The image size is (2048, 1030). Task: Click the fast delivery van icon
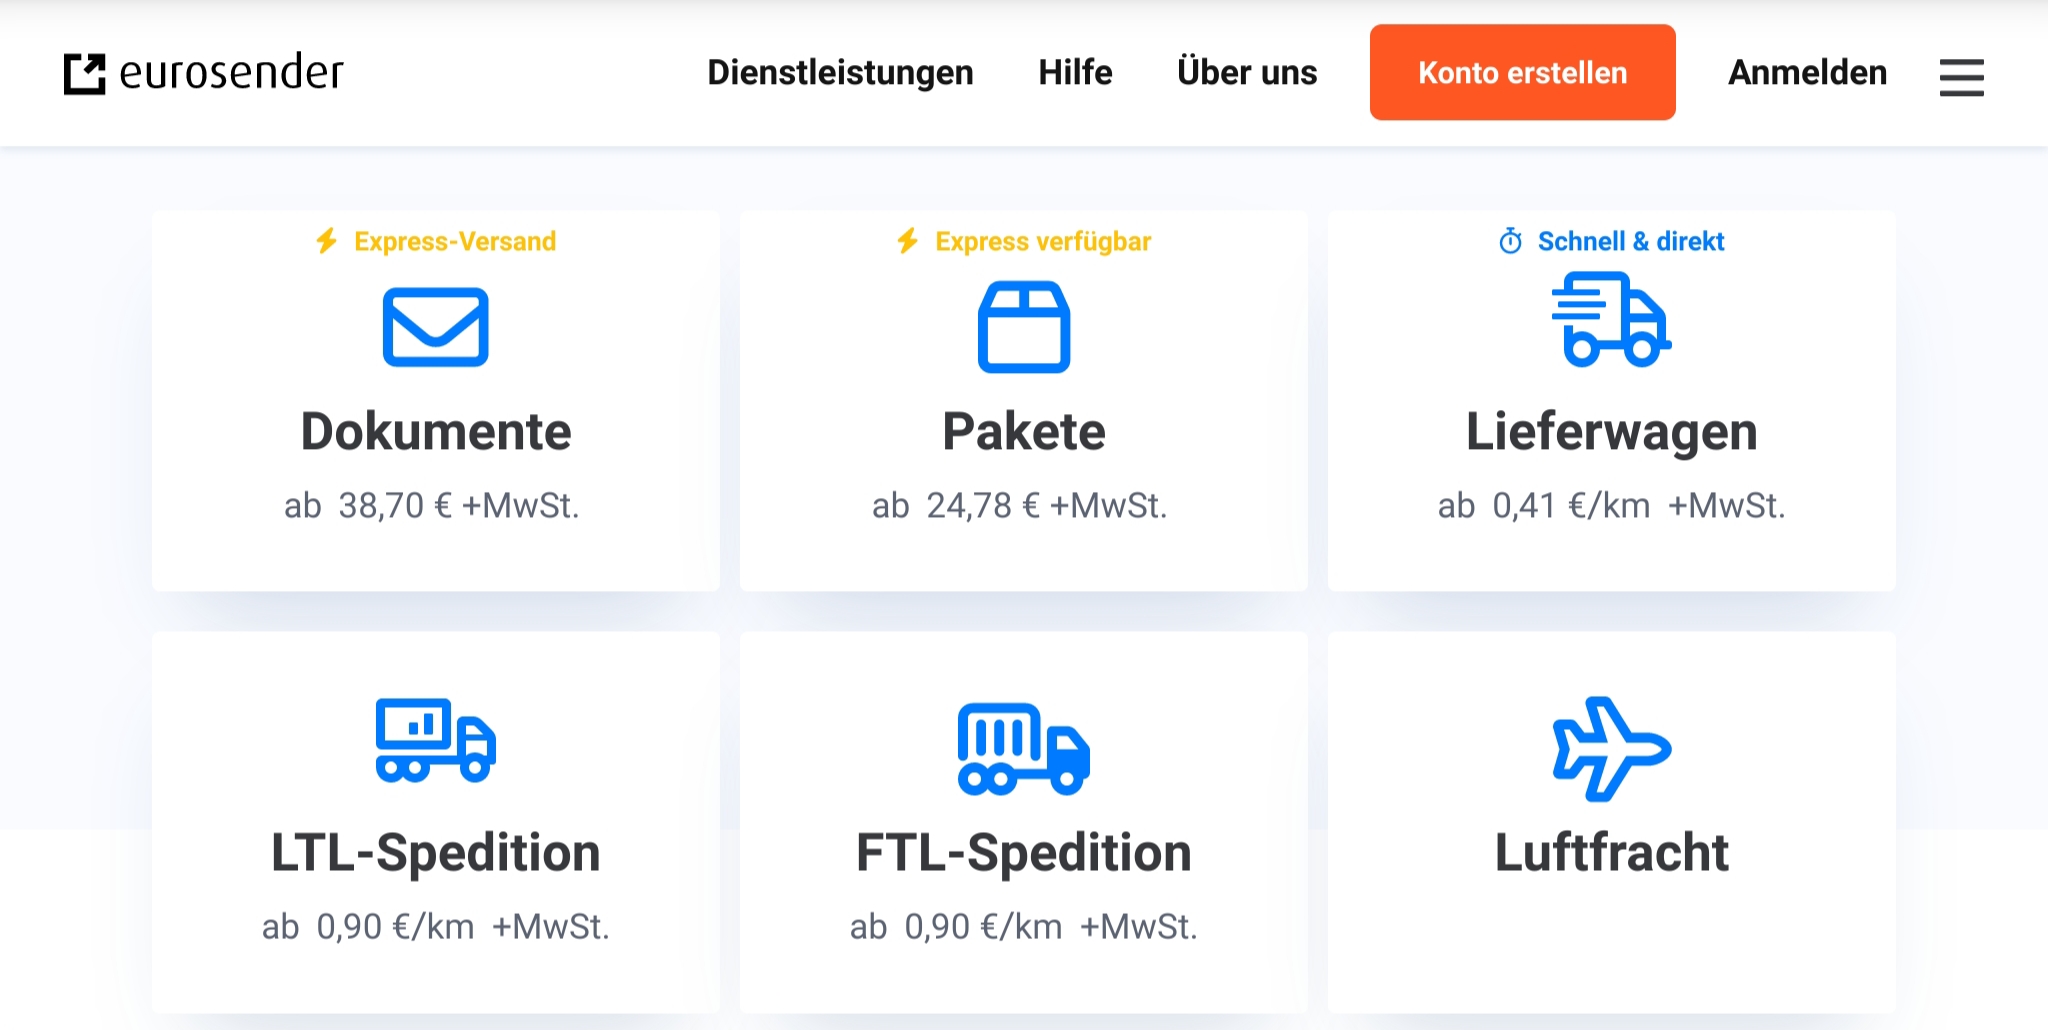(x=1611, y=320)
